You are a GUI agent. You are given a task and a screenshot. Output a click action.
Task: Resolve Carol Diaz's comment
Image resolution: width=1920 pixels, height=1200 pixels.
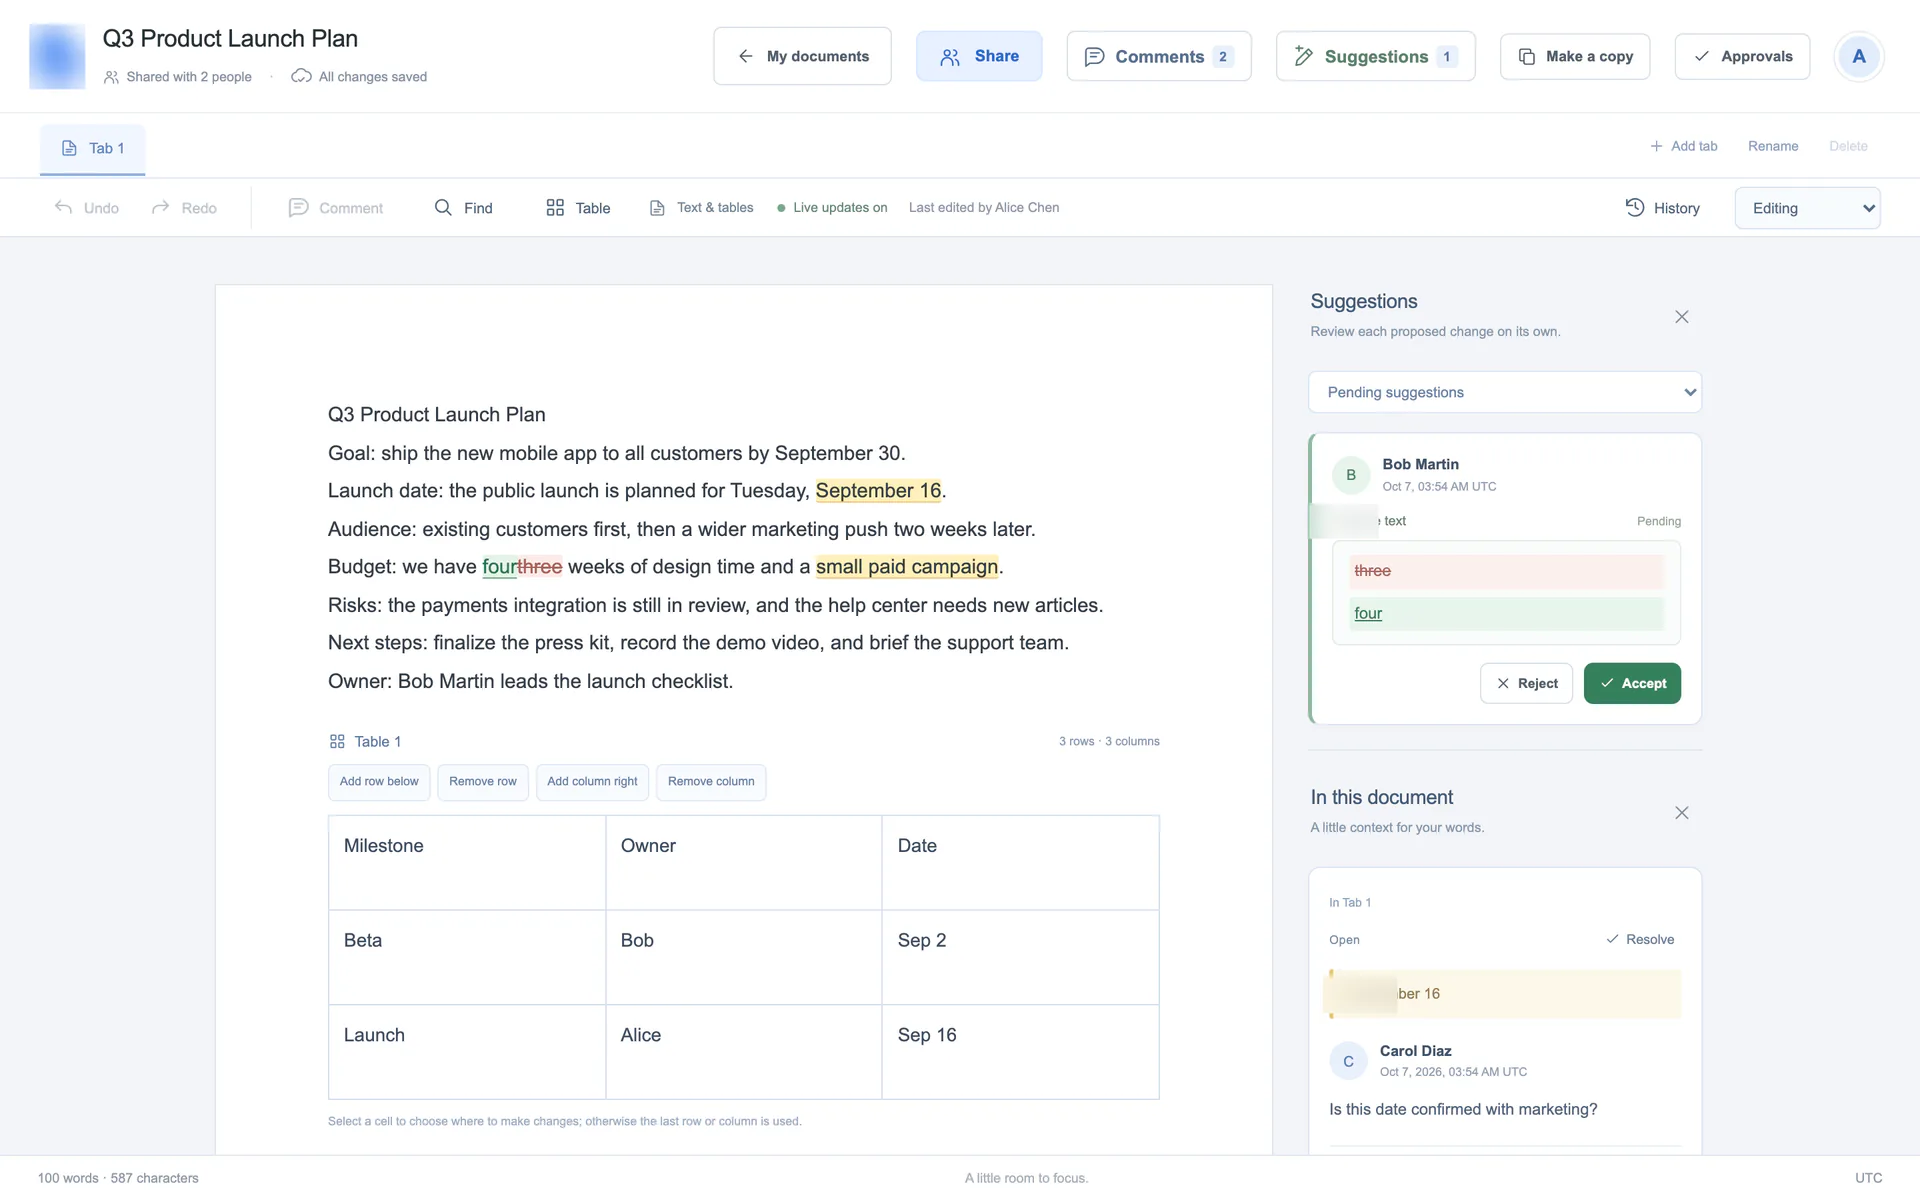click(x=1640, y=939)
